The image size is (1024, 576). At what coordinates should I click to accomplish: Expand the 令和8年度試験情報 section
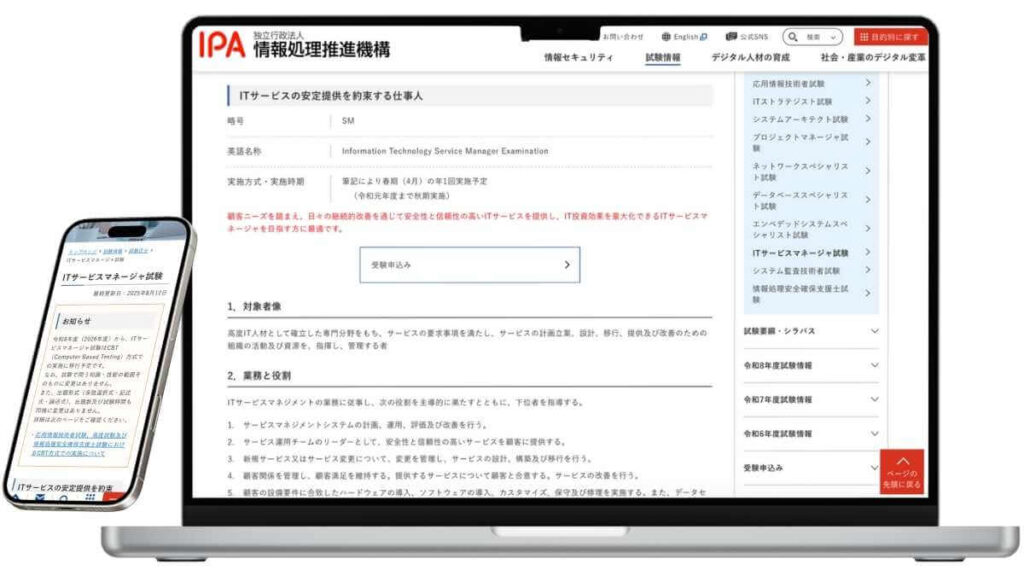(x=874, y=365)
